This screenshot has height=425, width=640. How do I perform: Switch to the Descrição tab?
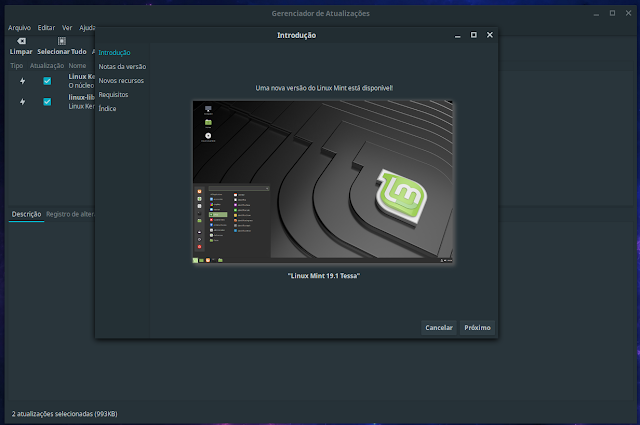click(x=26, y=214)
